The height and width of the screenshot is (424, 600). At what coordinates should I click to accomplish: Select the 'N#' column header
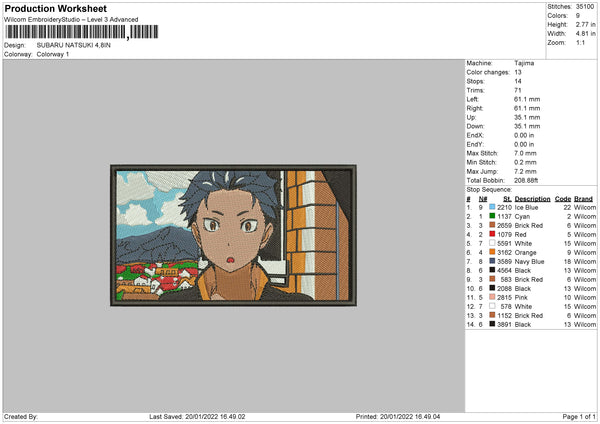pyautogui.click(x=483, y=199)
